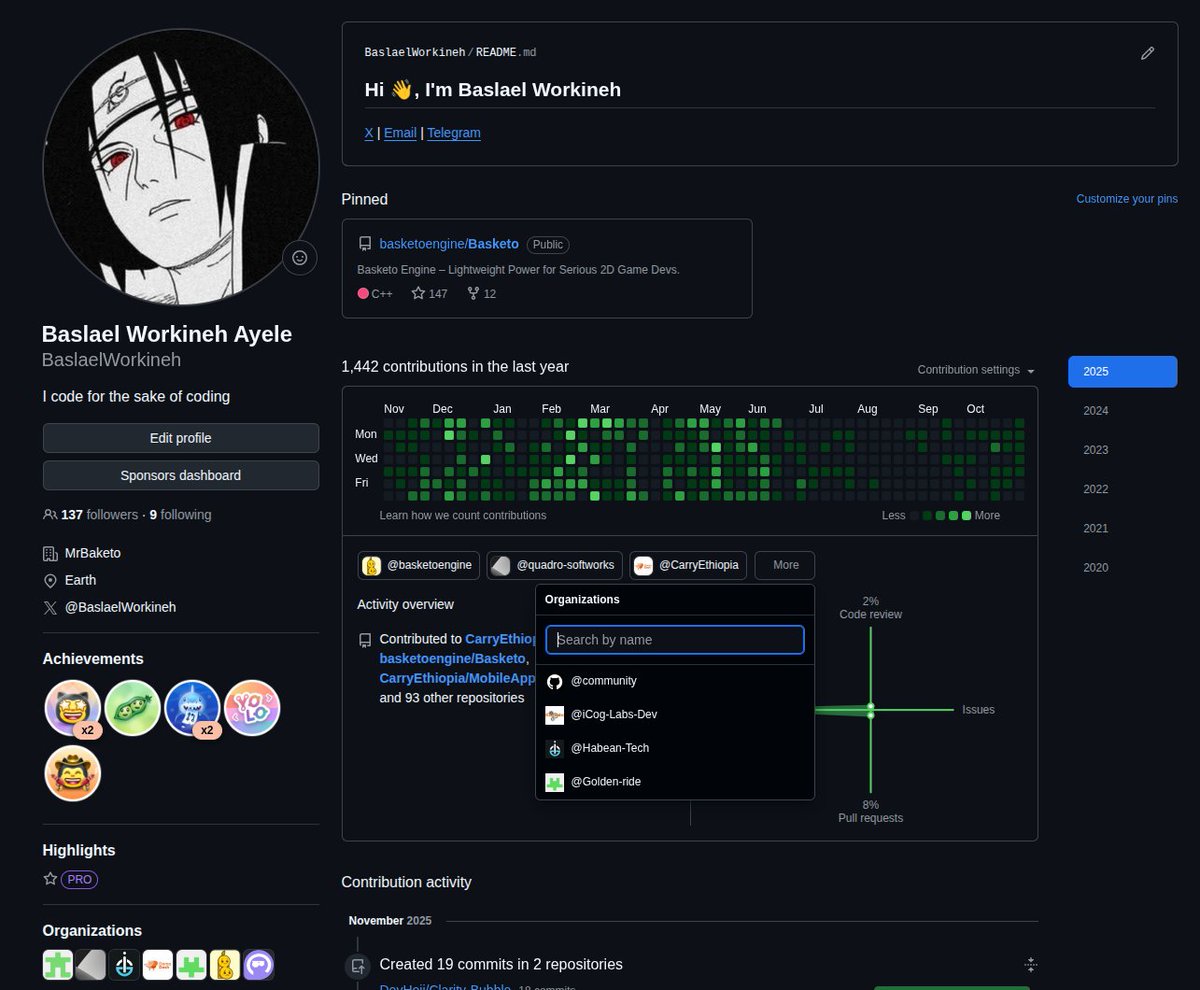This screenshot has width=1200, height=990.
Task: Click the cowboy Quickdraw achievement badge
Action: pyautogui.click(x=72, y=772)
